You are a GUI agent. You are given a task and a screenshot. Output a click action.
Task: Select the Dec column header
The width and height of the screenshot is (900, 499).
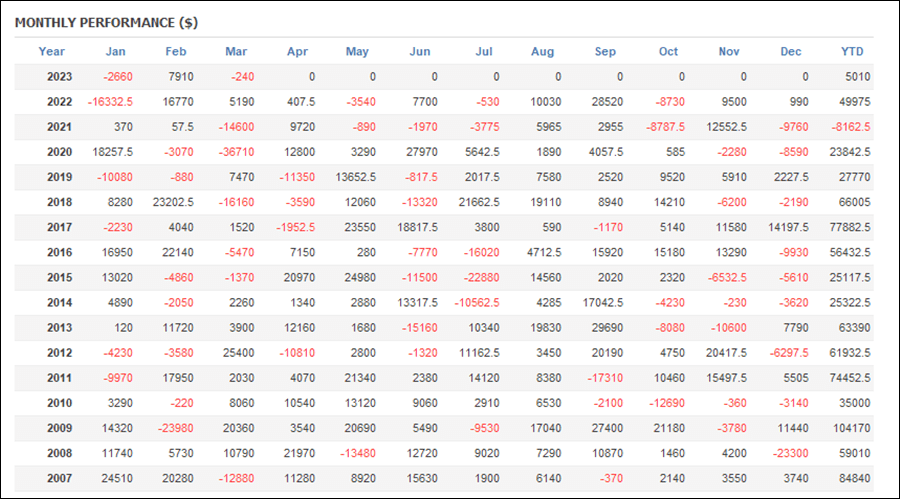pos(790,52)
